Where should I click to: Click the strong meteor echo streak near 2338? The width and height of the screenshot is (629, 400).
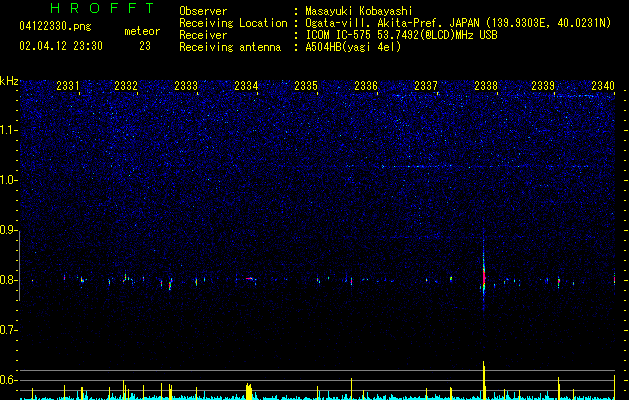coord(484,277)
